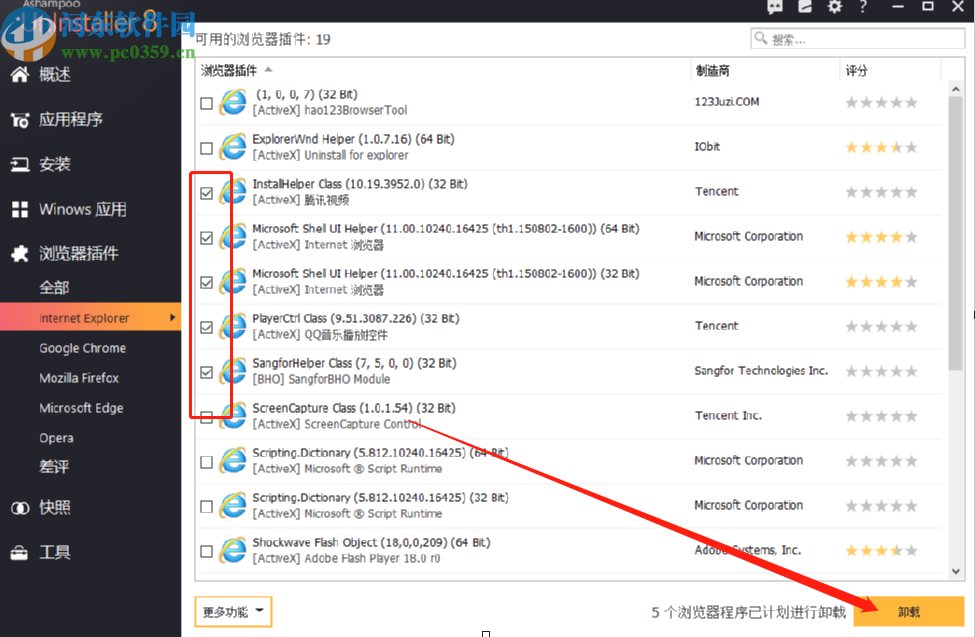Viewport: 975px width, 637px height.
Task: Check Scripting.Dictionary 64 Bit checkbox
Action: tap(206, 462)
